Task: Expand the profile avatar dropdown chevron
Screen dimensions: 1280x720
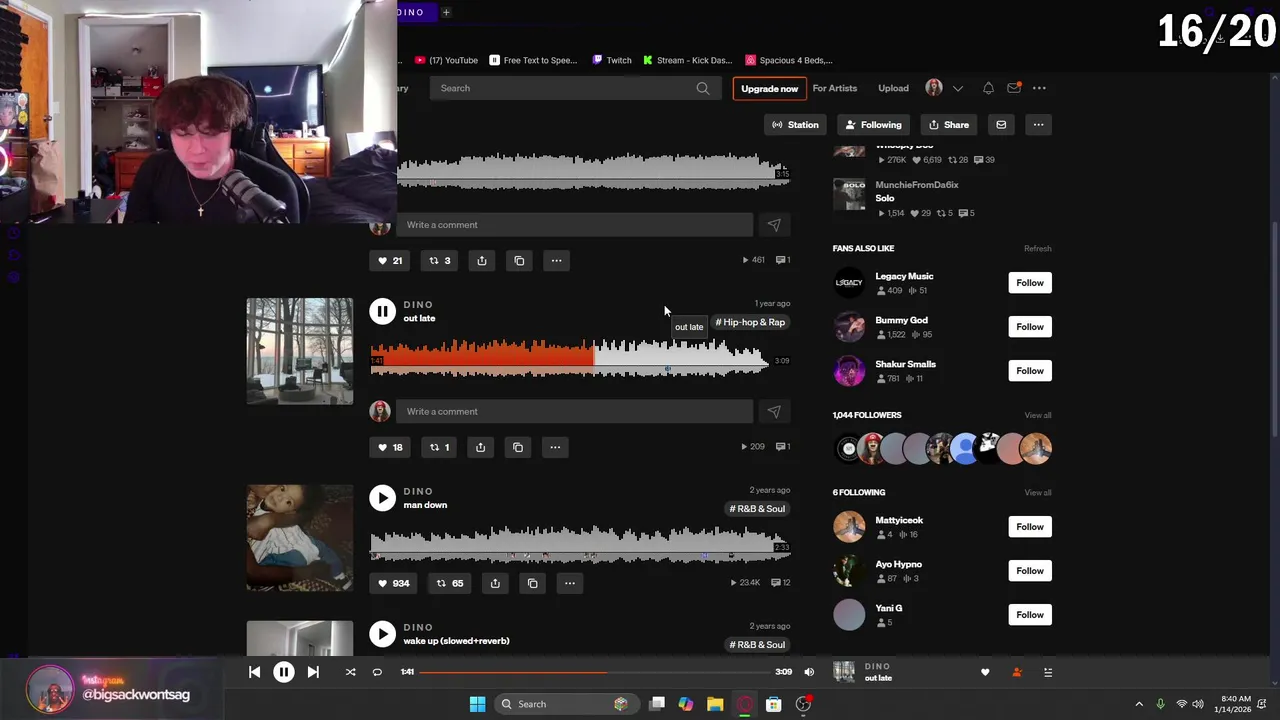Action: point(958,88)
